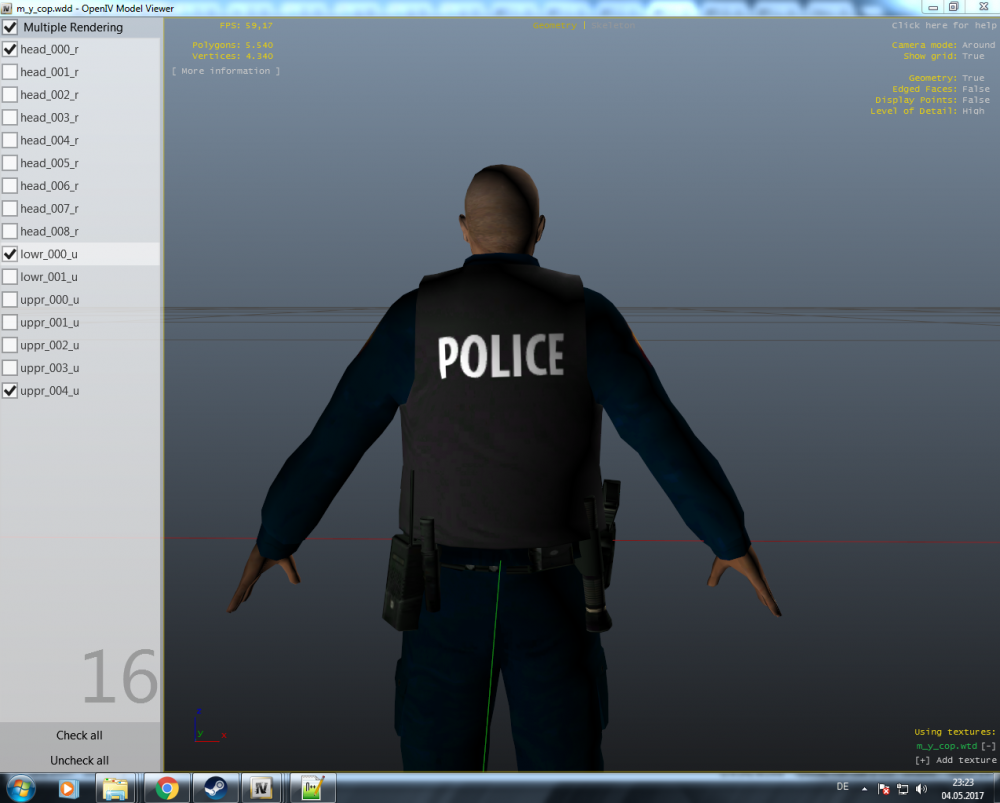Image resolution: width=1000 pixels, height=803 pixels.
Task: Enable the head_002_r checkbox
Action: (10, 94)
